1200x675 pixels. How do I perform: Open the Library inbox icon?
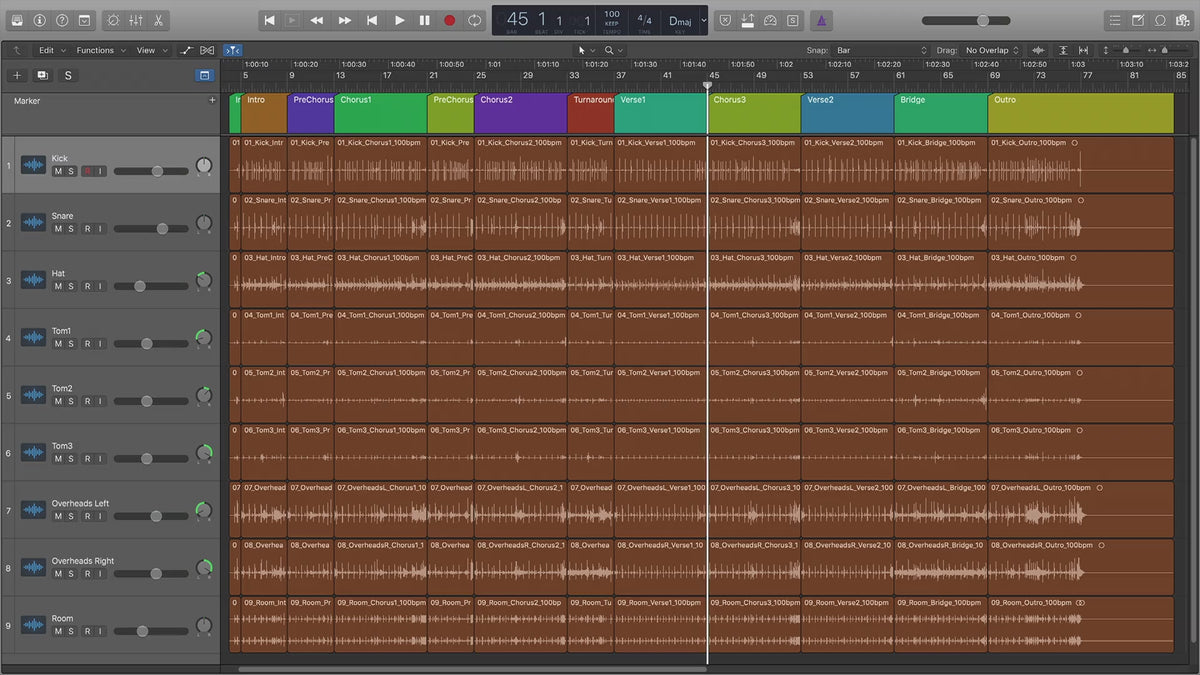pyautogui.click(x=16, y=20)
